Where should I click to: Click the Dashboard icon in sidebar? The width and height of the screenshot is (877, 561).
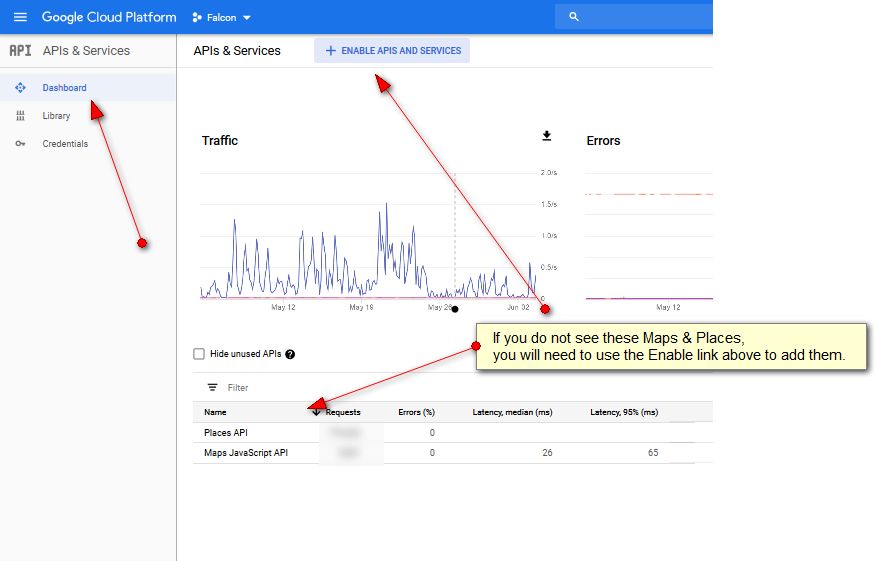point(20,88)
